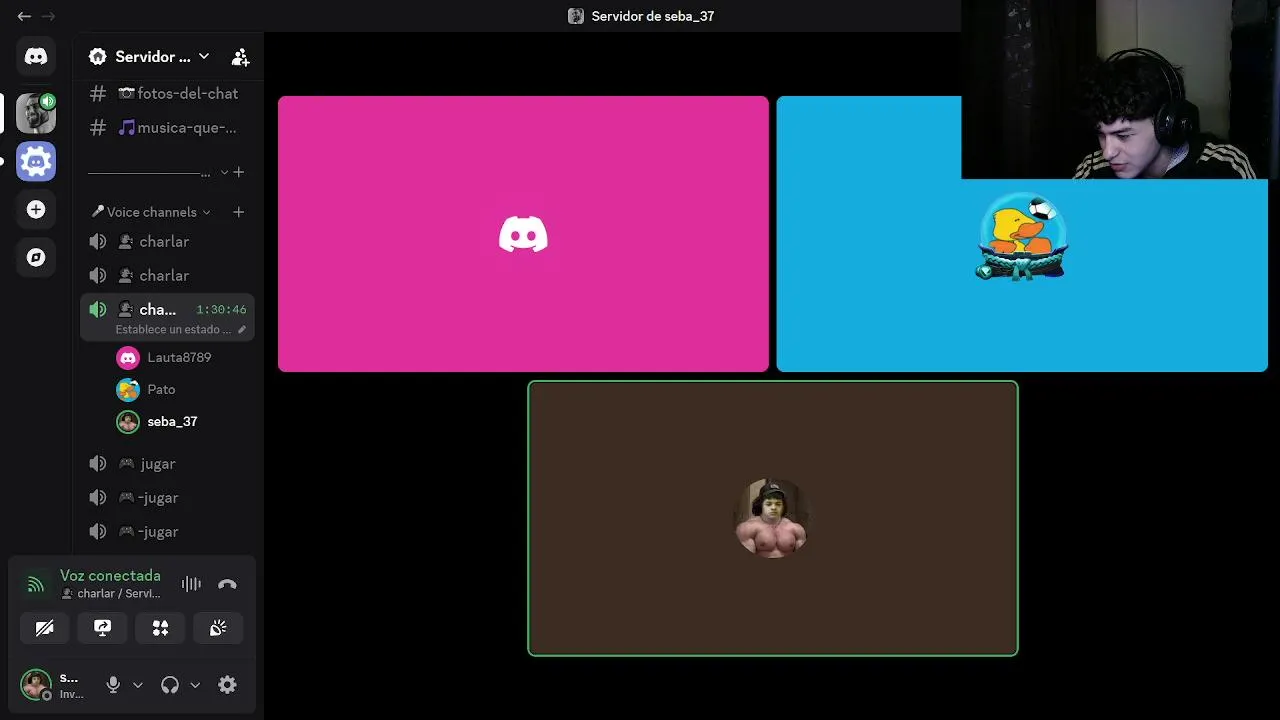Open voice connection signal details
1280x720 pixels.
[x=36, y=584]
